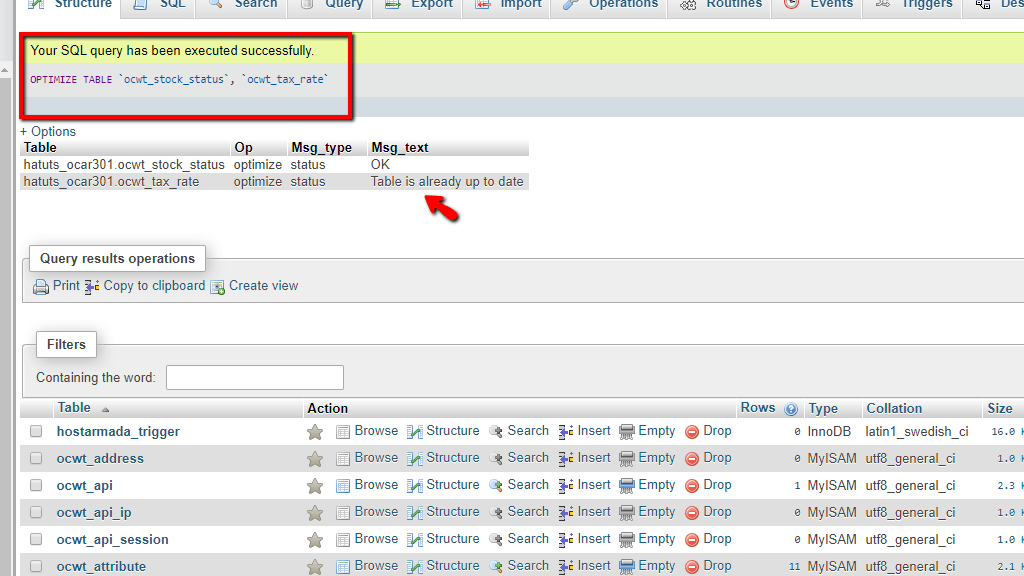Open the hostarmada_trigger table link
The image size is (1024, 576).
[118, 431]
